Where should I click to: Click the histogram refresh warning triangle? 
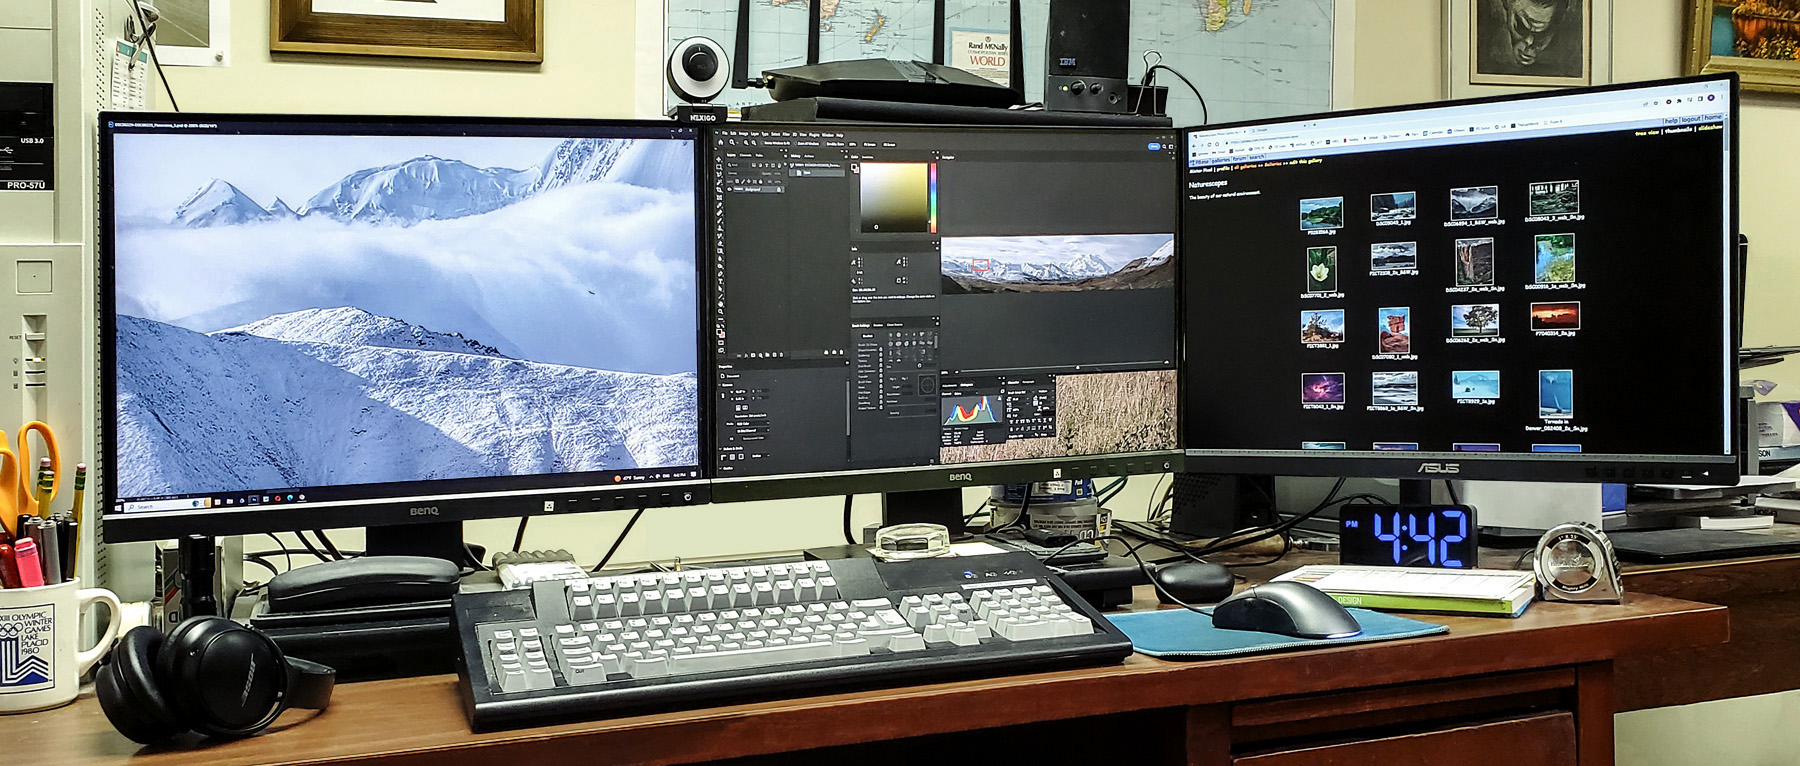tap(999, 398)
